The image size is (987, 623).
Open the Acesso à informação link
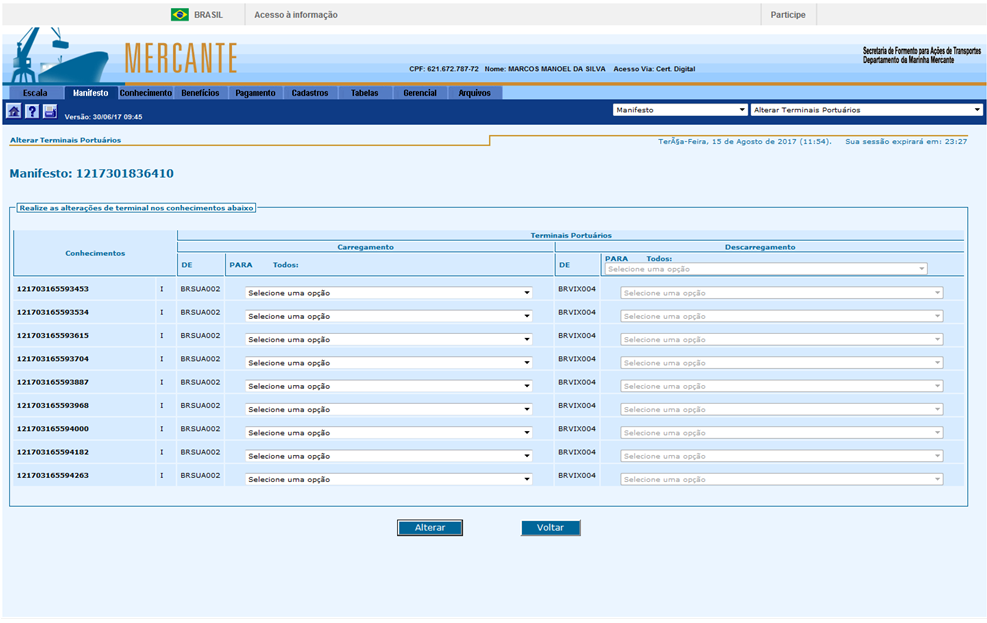(x=296, y=15)
